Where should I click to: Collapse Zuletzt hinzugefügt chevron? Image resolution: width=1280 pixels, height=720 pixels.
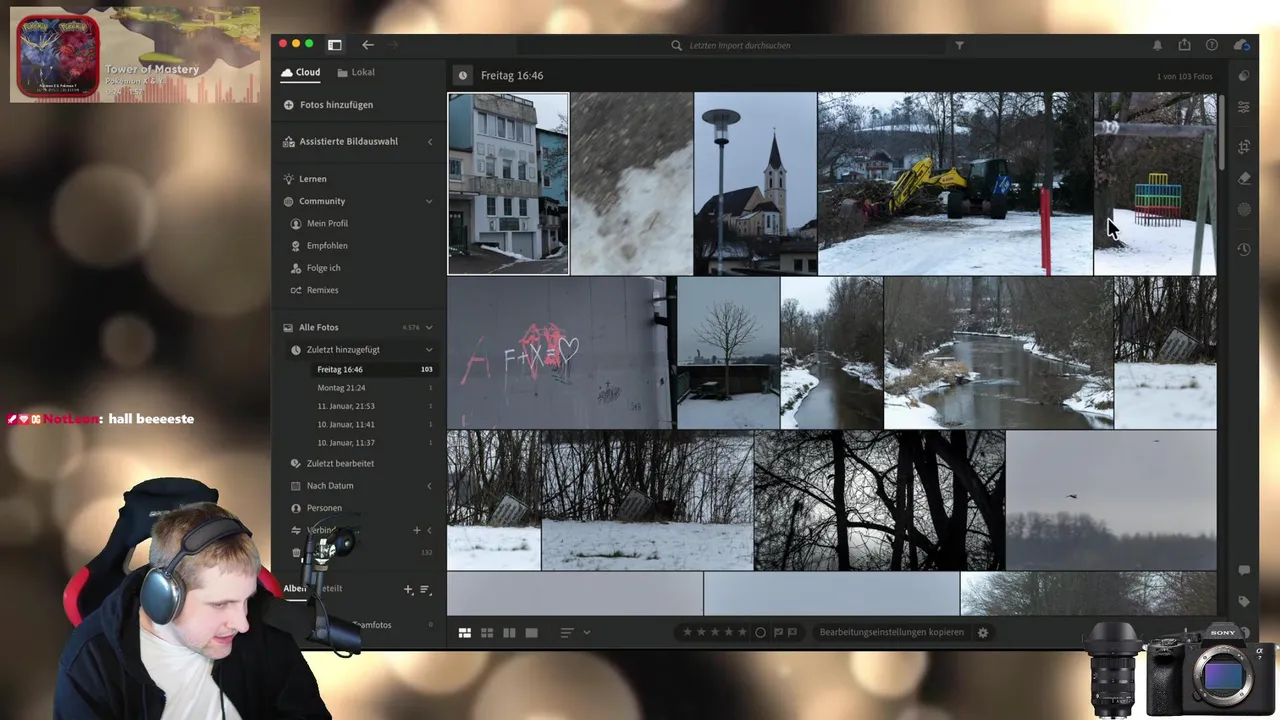coord(429,350)
